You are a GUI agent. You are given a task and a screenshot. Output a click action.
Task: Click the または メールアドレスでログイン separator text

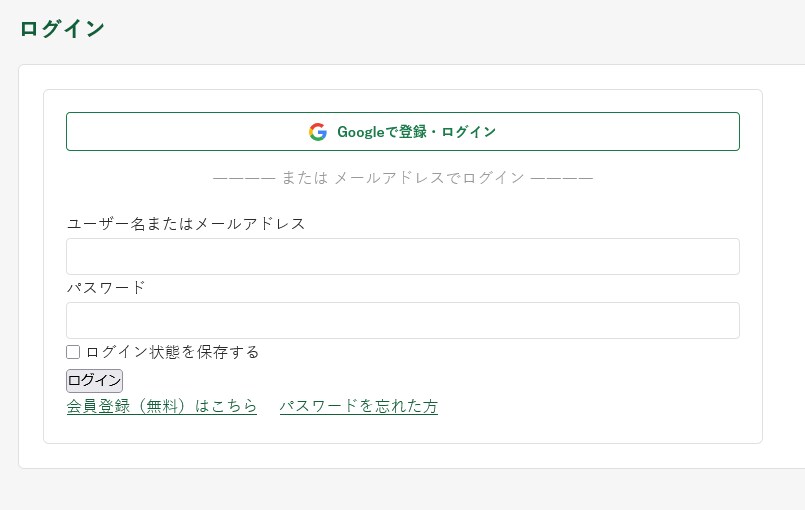pos(403,178)
